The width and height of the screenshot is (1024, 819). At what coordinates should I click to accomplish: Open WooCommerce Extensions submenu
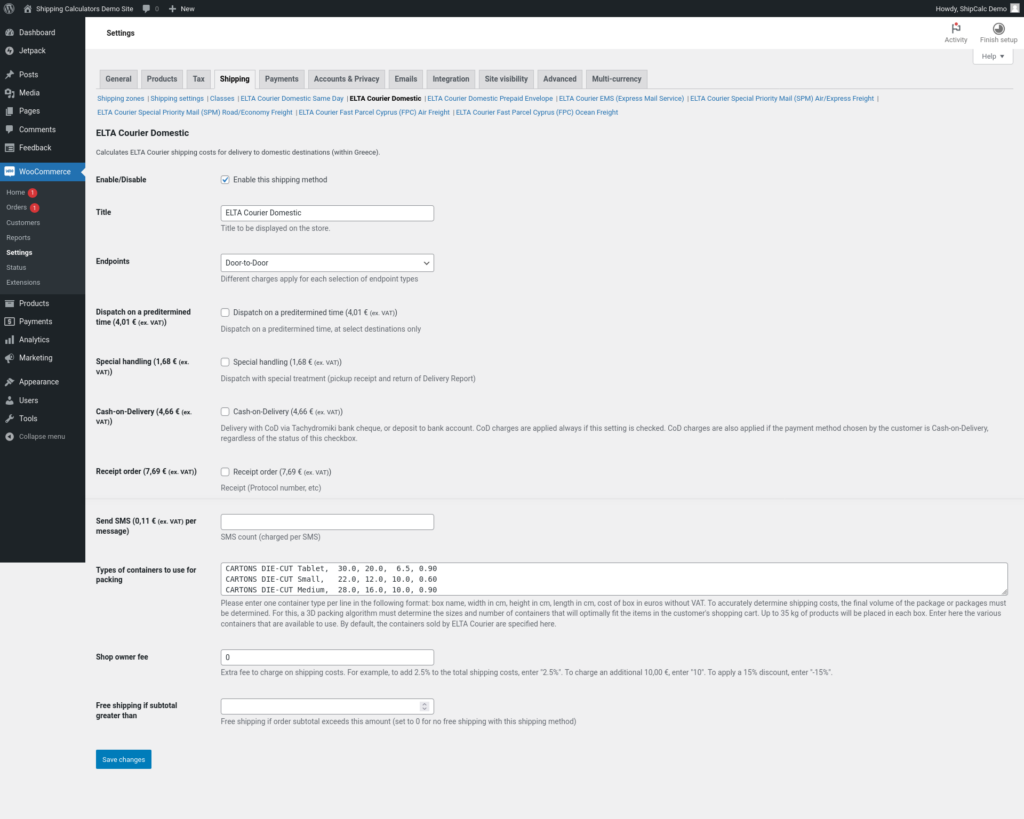click(23, 283)
